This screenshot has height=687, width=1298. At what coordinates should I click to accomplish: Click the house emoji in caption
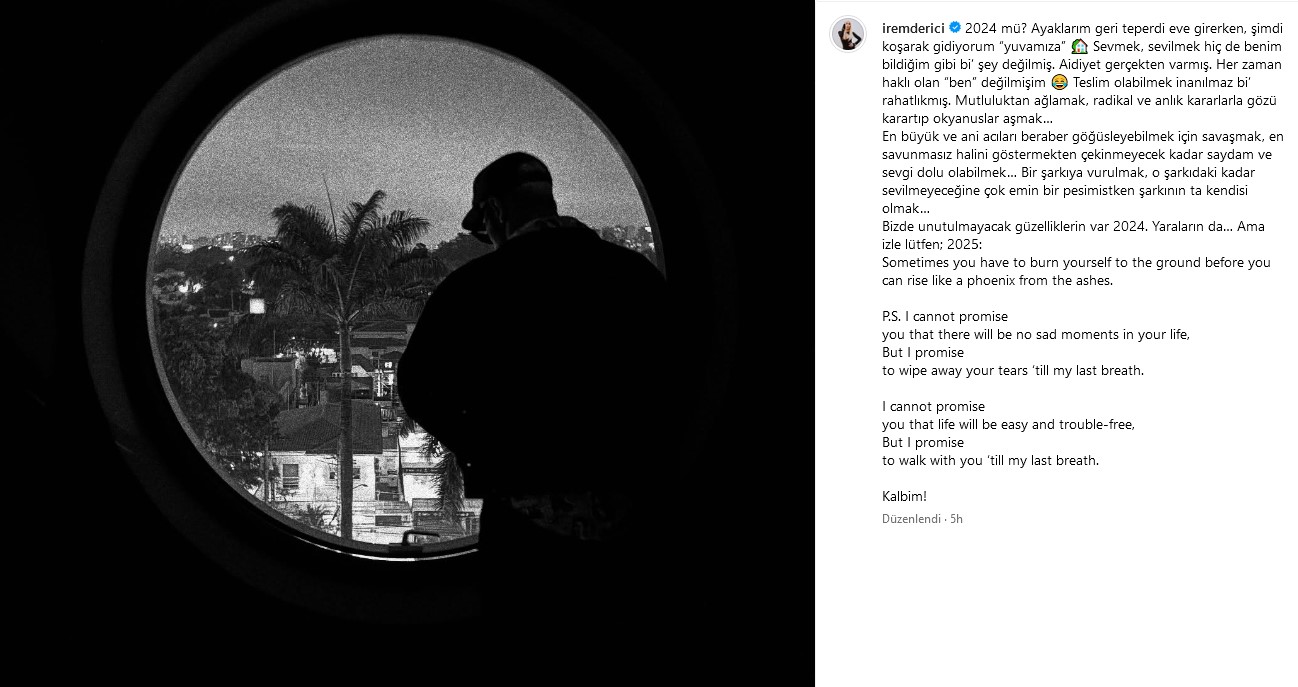[x=1079, y=47]
